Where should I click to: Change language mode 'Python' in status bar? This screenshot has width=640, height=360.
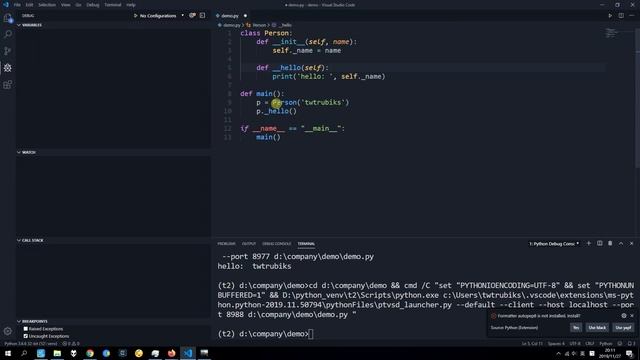click(606, 344)
